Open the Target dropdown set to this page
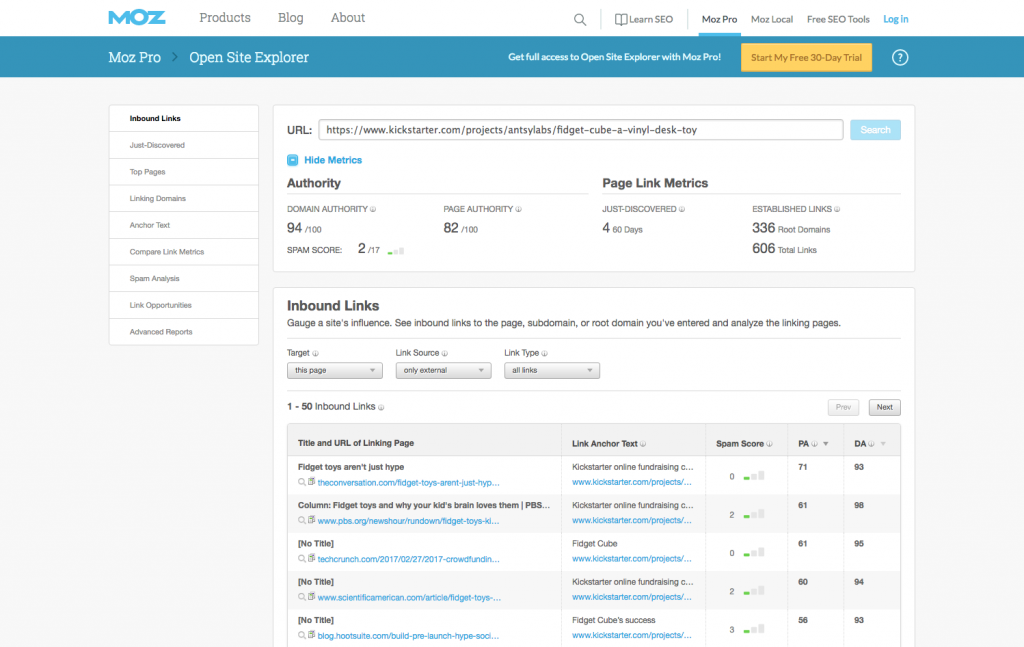This screenshot has height=647, width=1024. point(334,370)
